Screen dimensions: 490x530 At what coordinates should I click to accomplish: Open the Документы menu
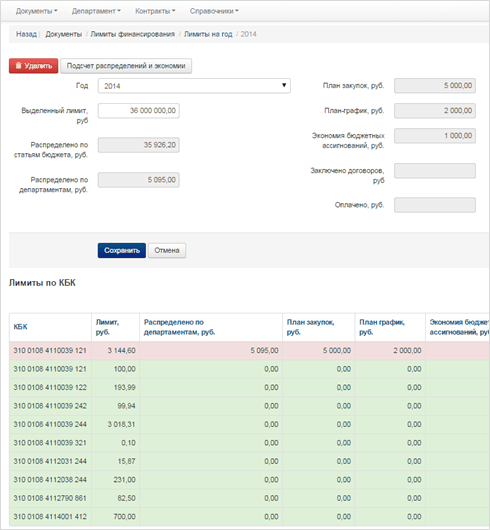point(36,11)
